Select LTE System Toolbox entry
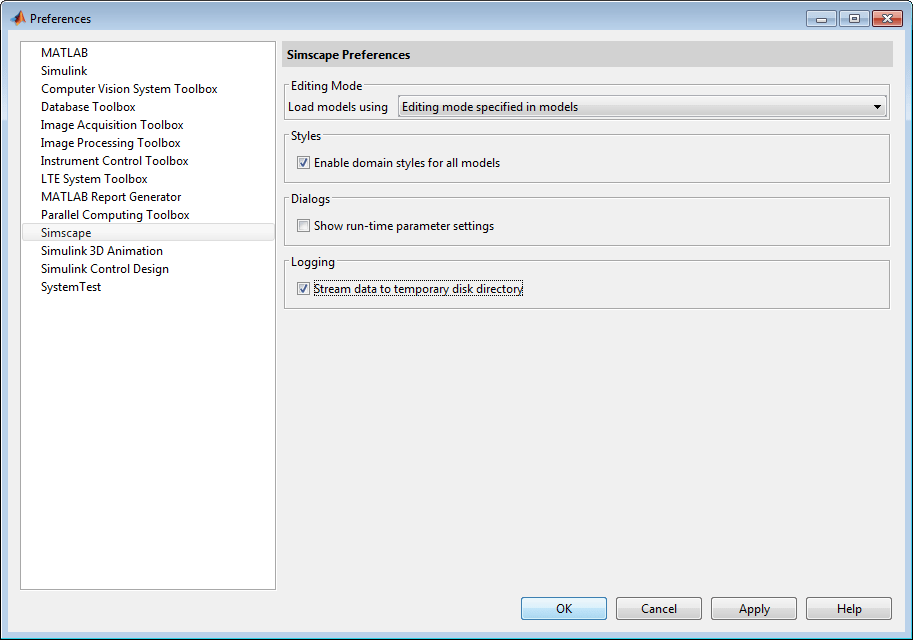913x640 pixels. pos(94,179)
